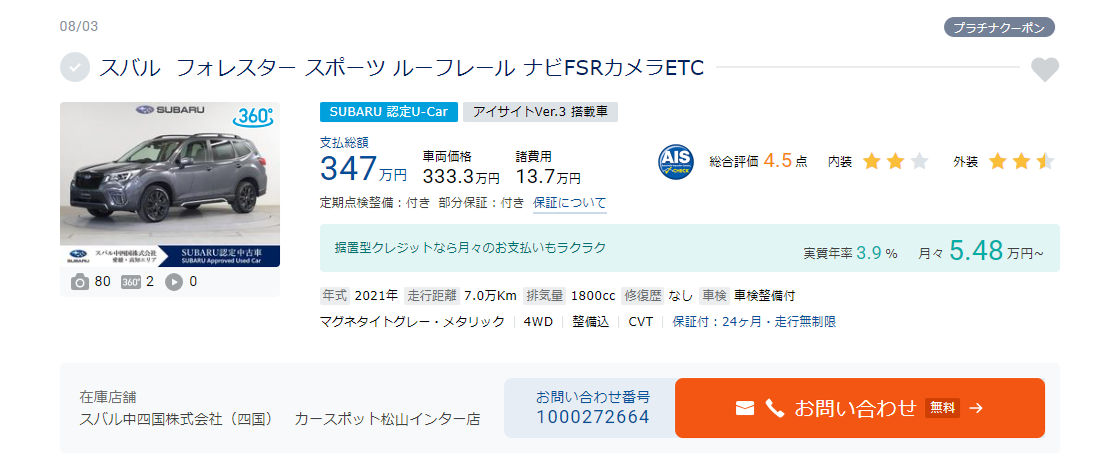This screenshot has width=1108, height=464.
Task: Open the 保証について warranty link
Action: coord(570,203)
